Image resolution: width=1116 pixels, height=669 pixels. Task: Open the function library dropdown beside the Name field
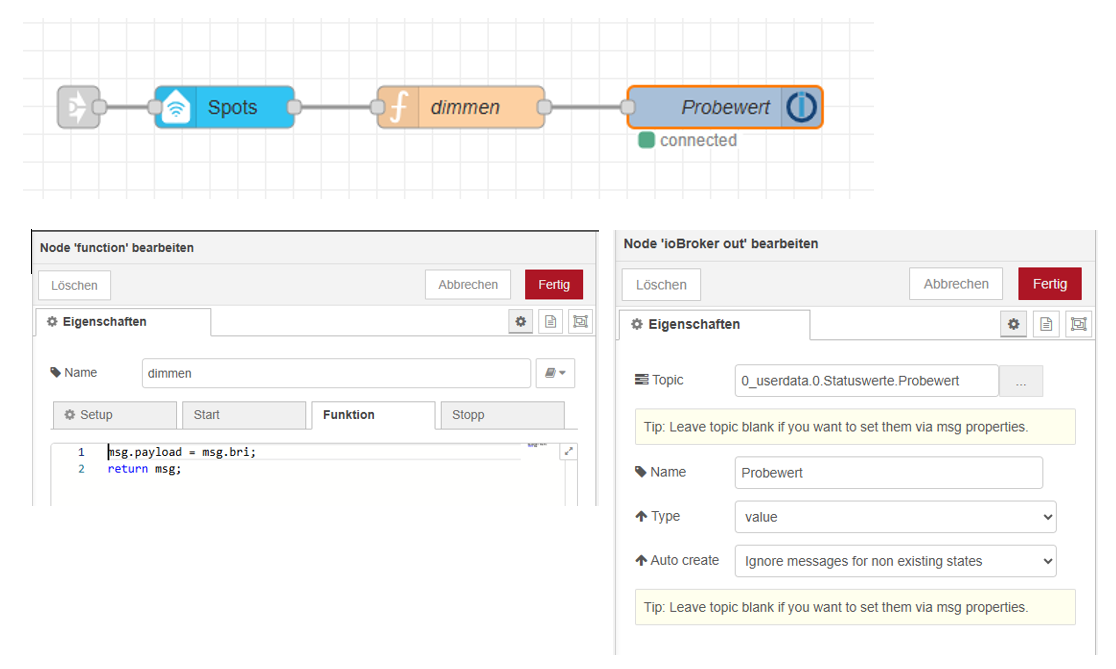pyautogui.click(x=556, y=373)
